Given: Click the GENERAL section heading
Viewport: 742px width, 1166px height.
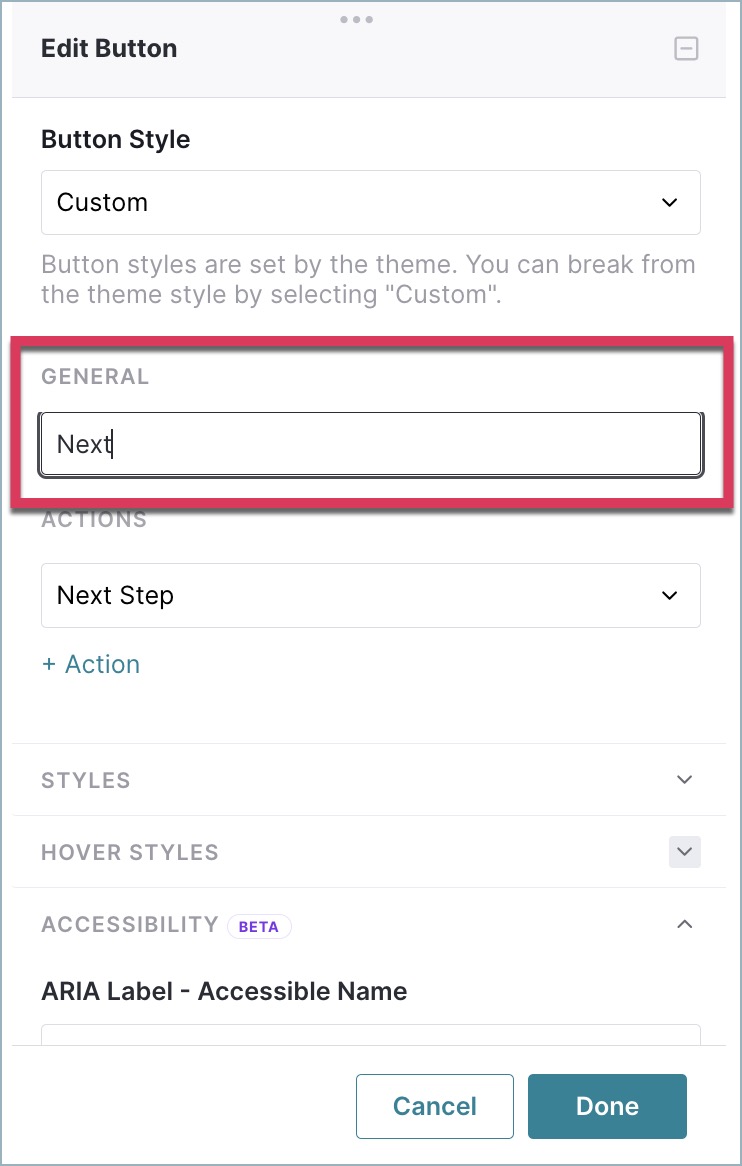Looking at the screenshot, I should 95,376.
